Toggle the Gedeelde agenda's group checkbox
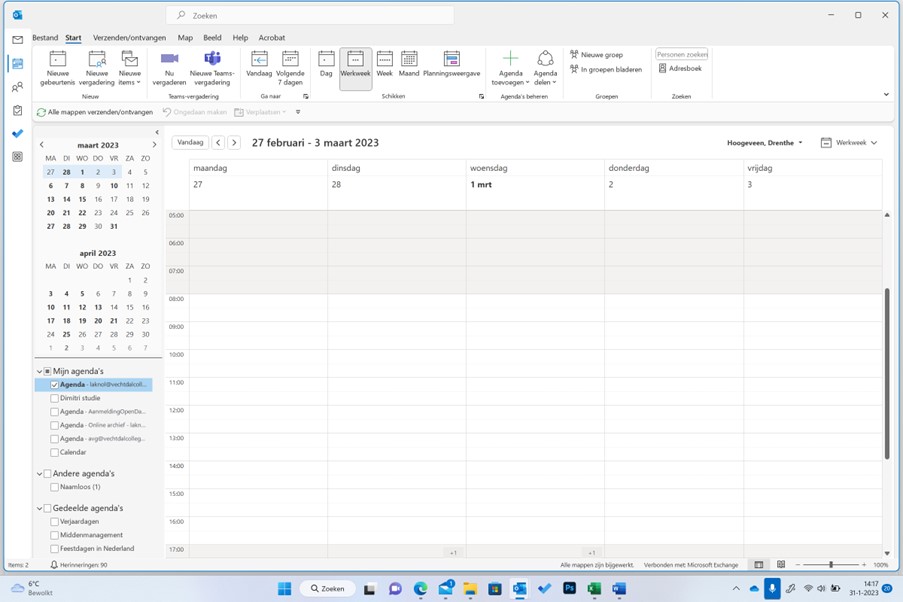903x602 pixels. tap(47, 508)
